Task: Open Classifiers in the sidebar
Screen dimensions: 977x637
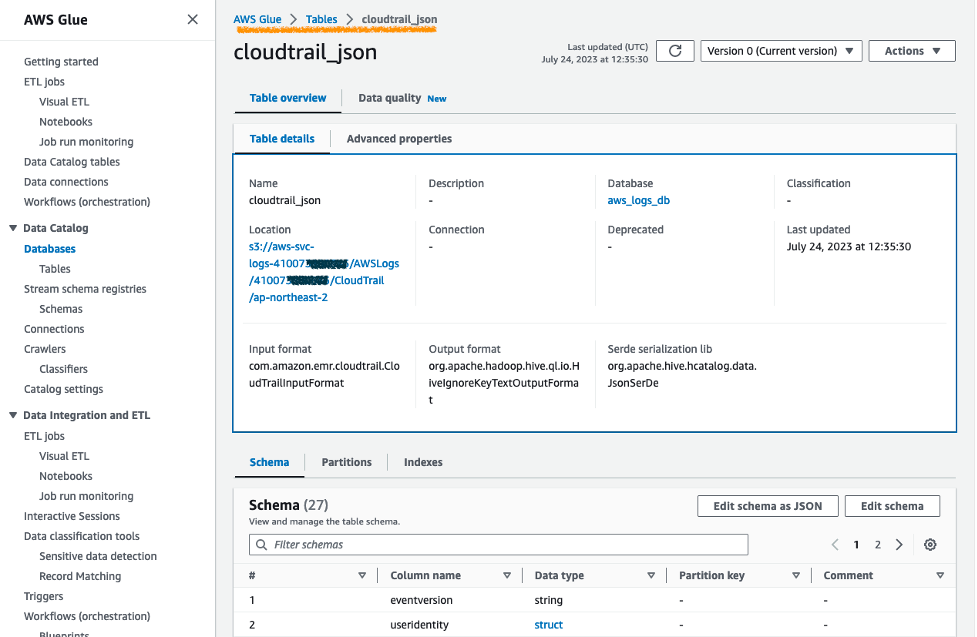Action: (64, 369)
